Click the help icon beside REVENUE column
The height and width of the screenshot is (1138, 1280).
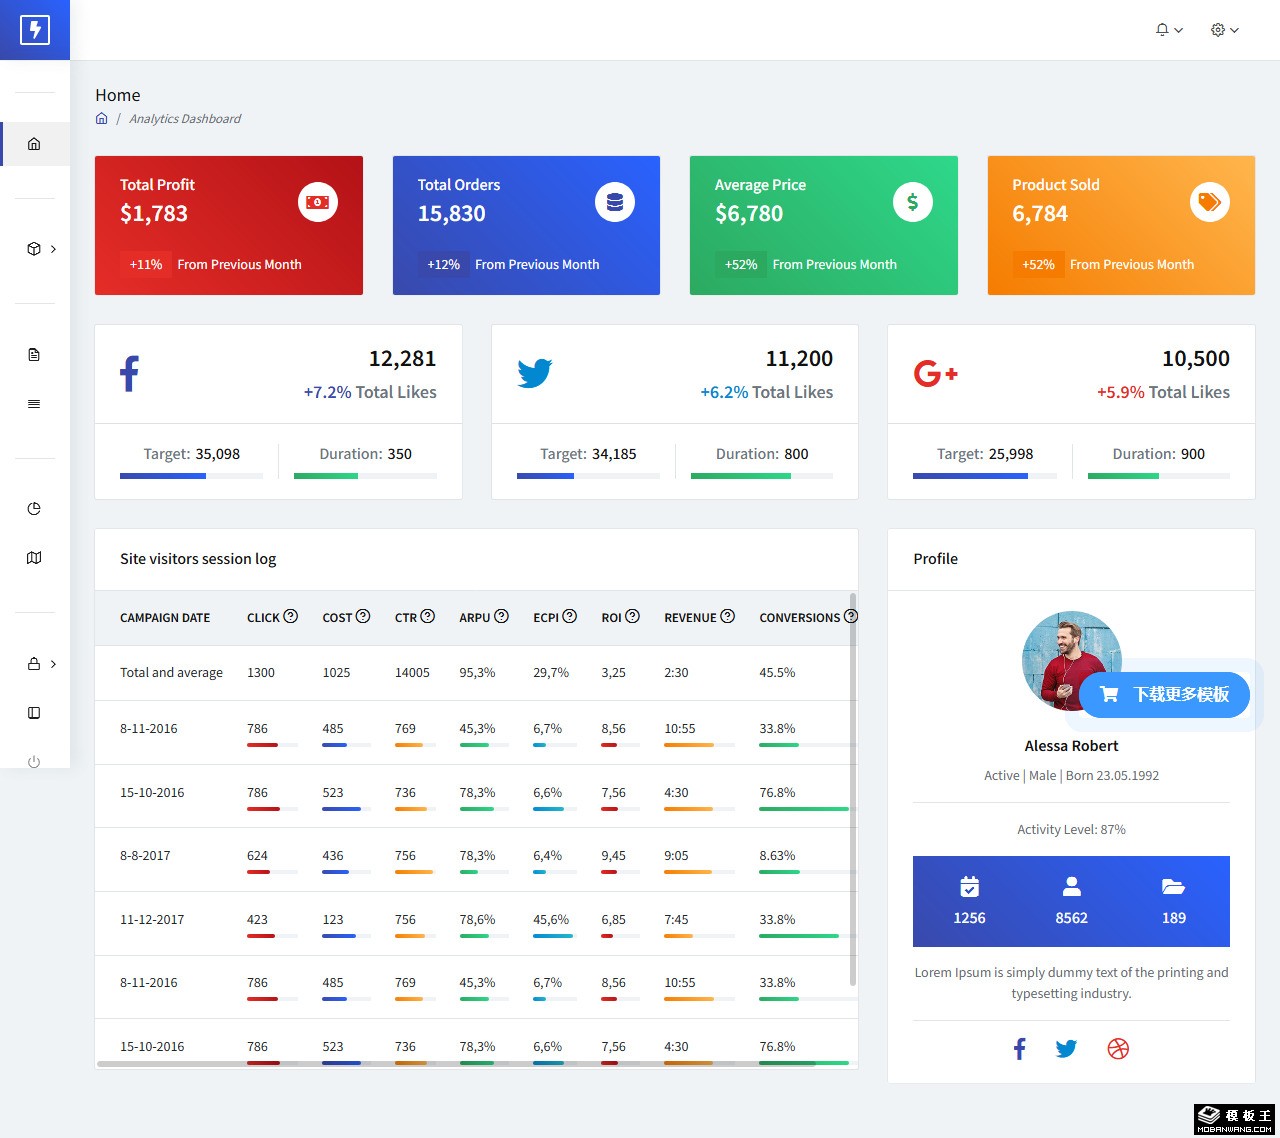click(728, 617)
